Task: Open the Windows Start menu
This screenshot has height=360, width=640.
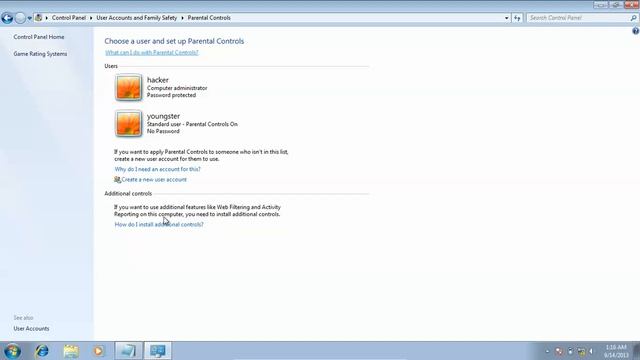Action: point(12,351)
